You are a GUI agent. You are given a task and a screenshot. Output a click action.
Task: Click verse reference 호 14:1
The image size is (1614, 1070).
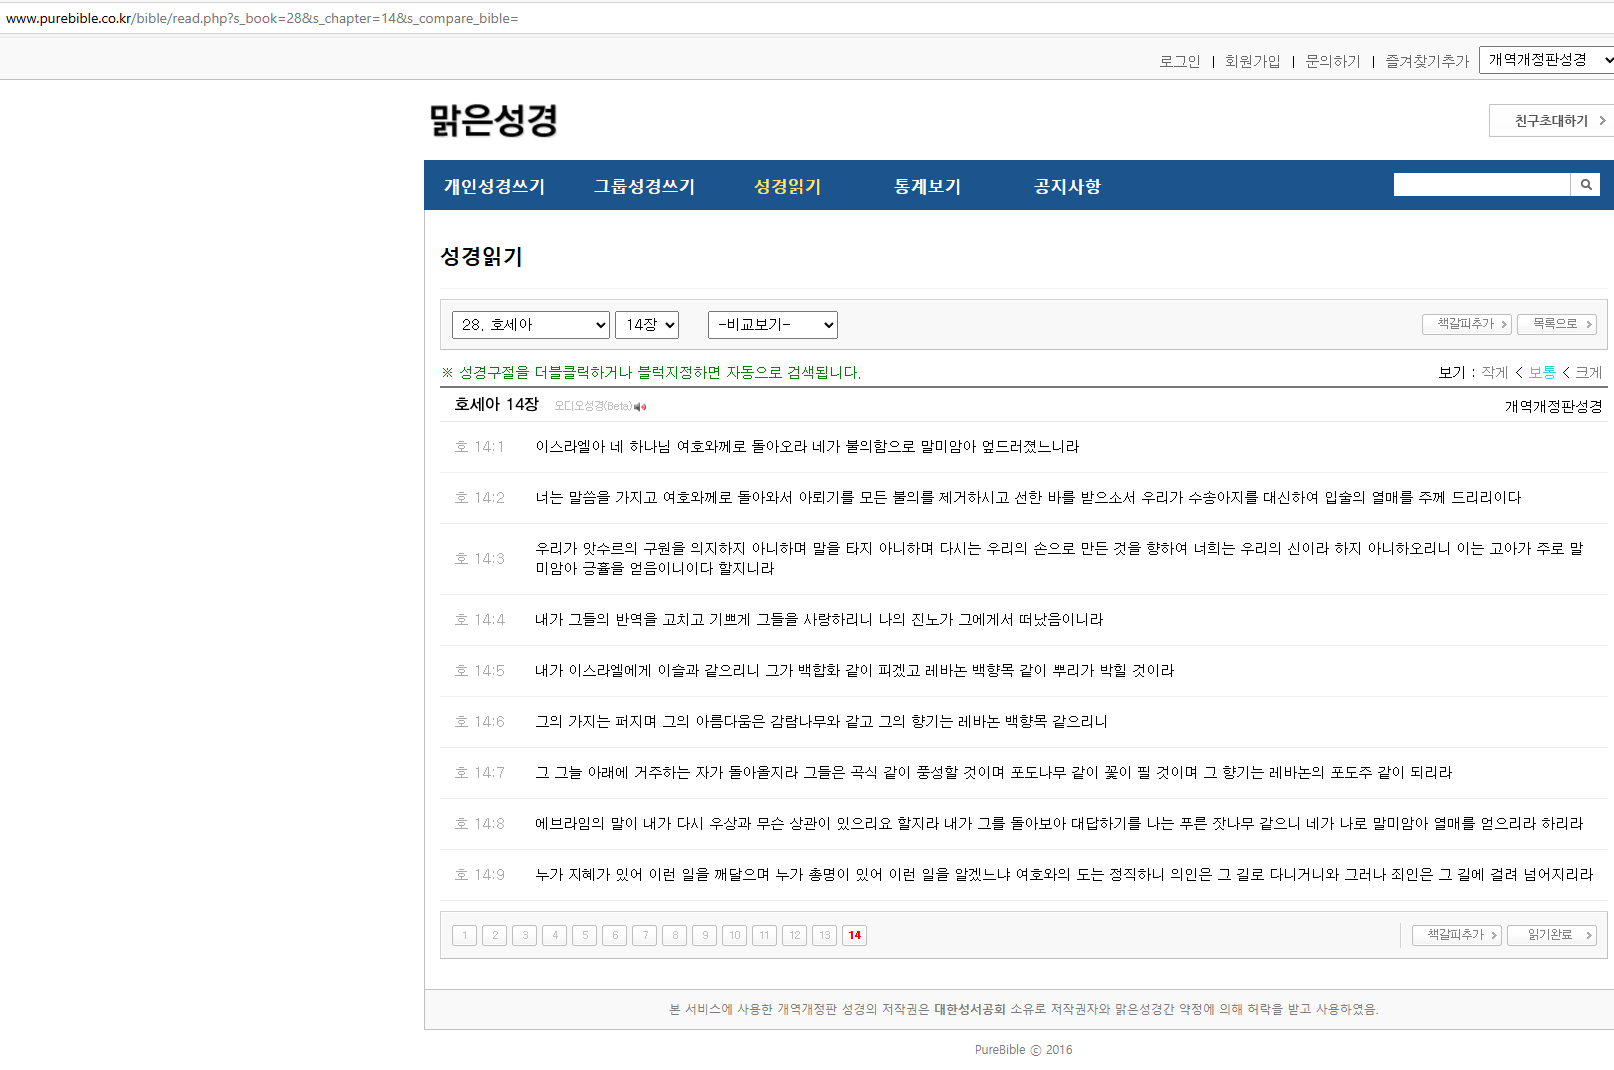click(x=480, y=447)
